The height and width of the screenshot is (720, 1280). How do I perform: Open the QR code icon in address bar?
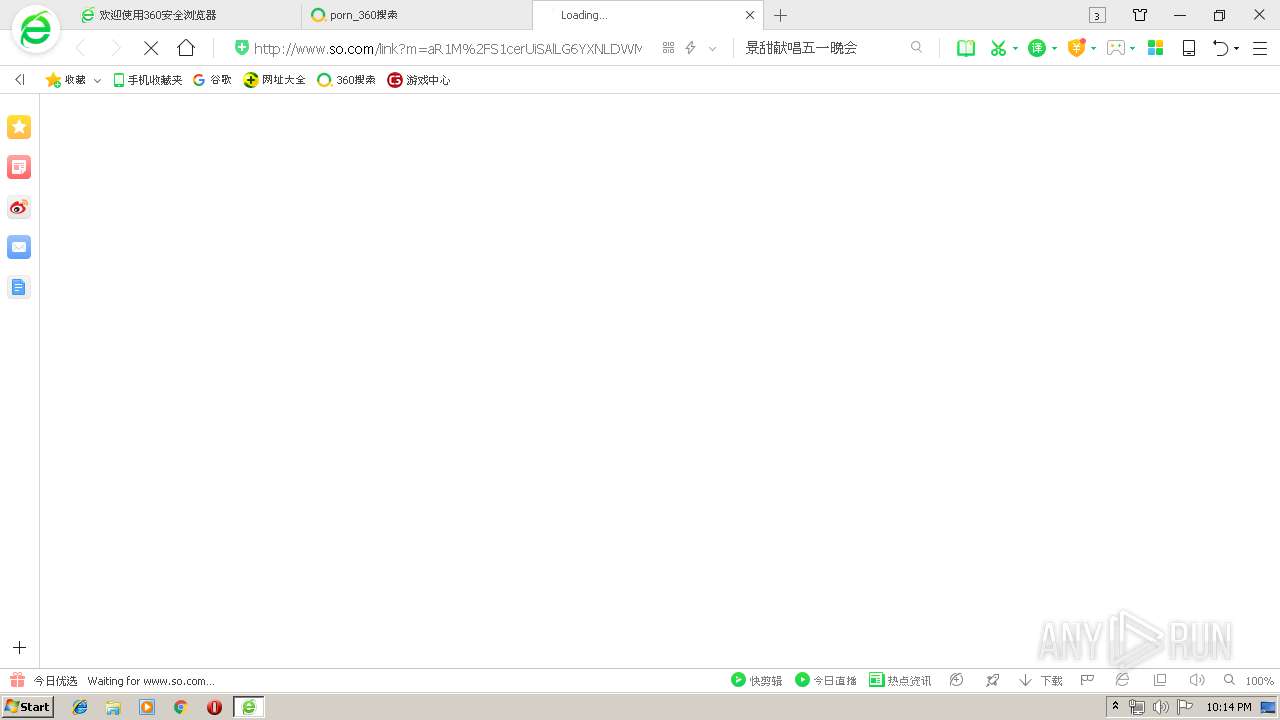668,48
